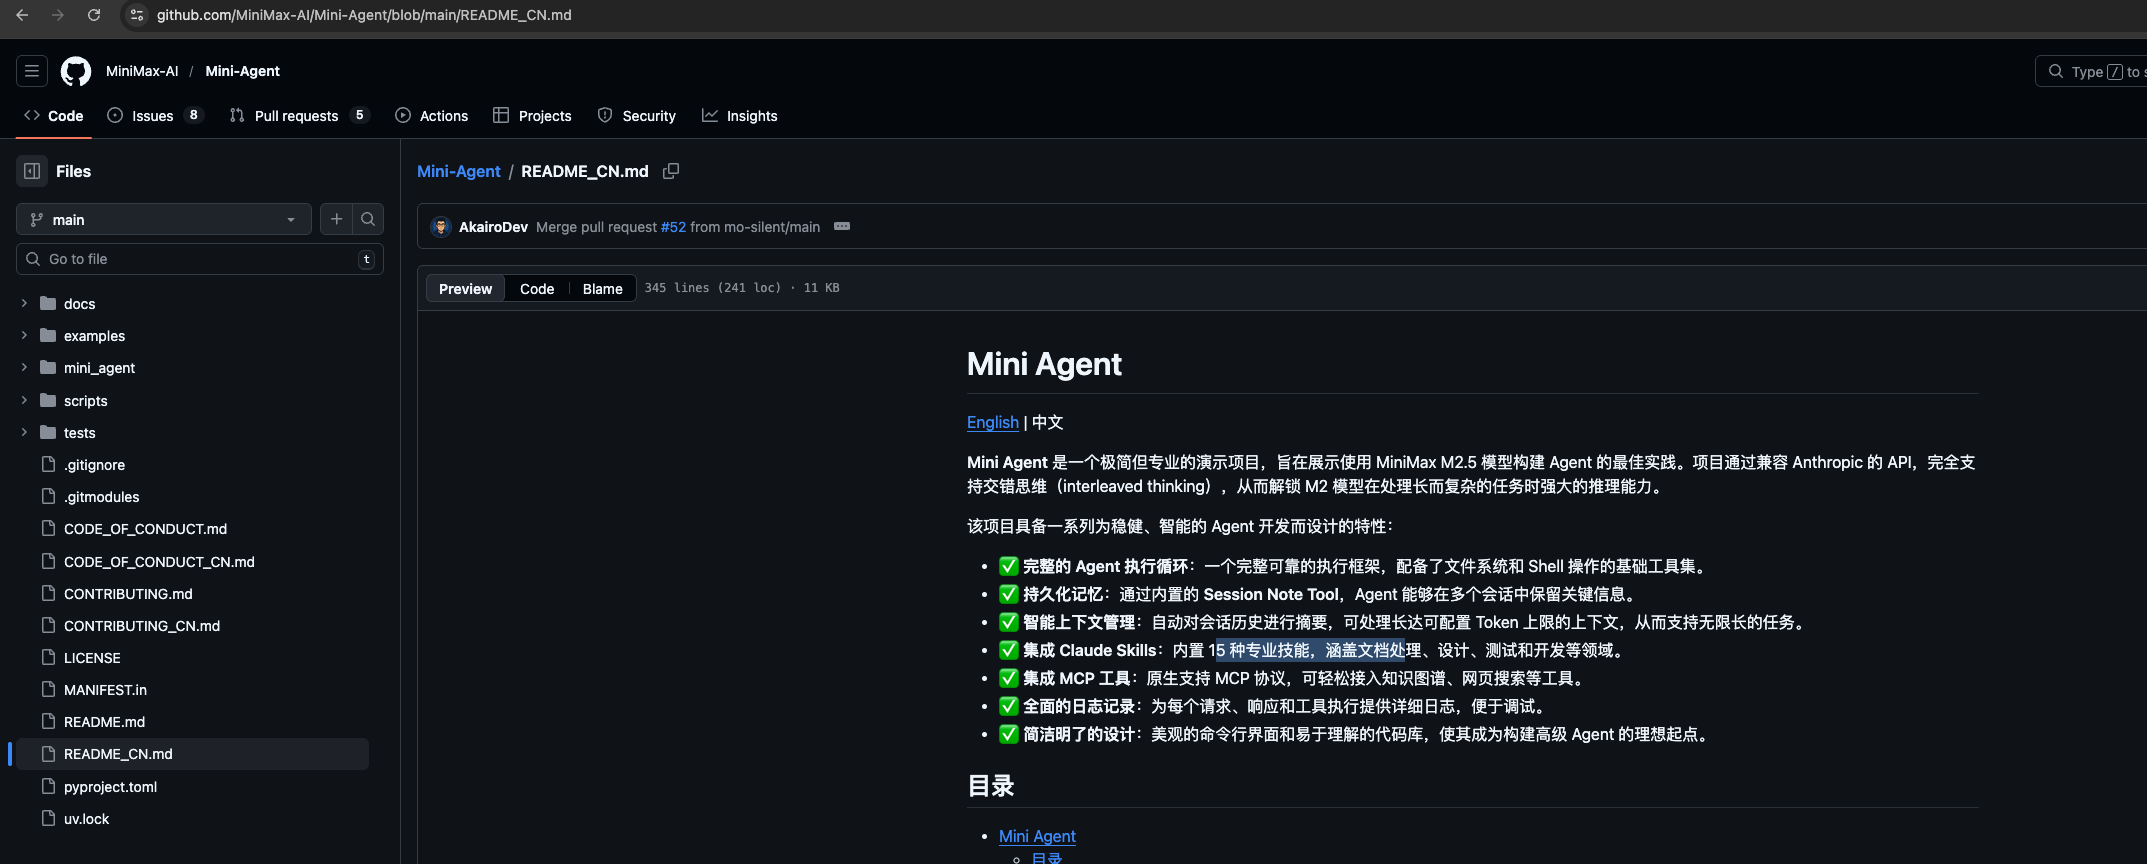Switch README to English link
The height and width of the screenshot is (864, 2147).
tap(993, 422)
